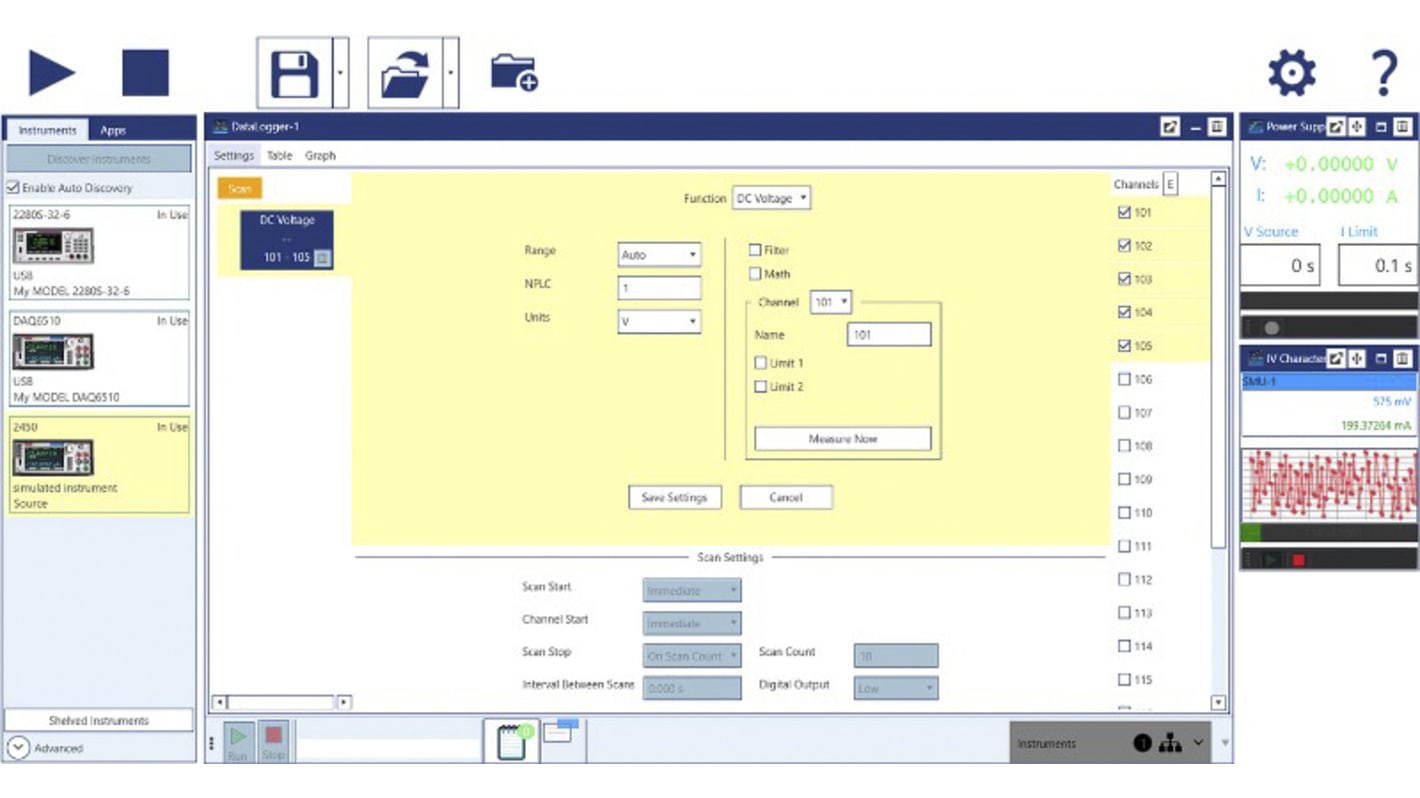Open the Range dropdown set to Auto
Viewport: 1420px width, 798px height.
[659, 255]
